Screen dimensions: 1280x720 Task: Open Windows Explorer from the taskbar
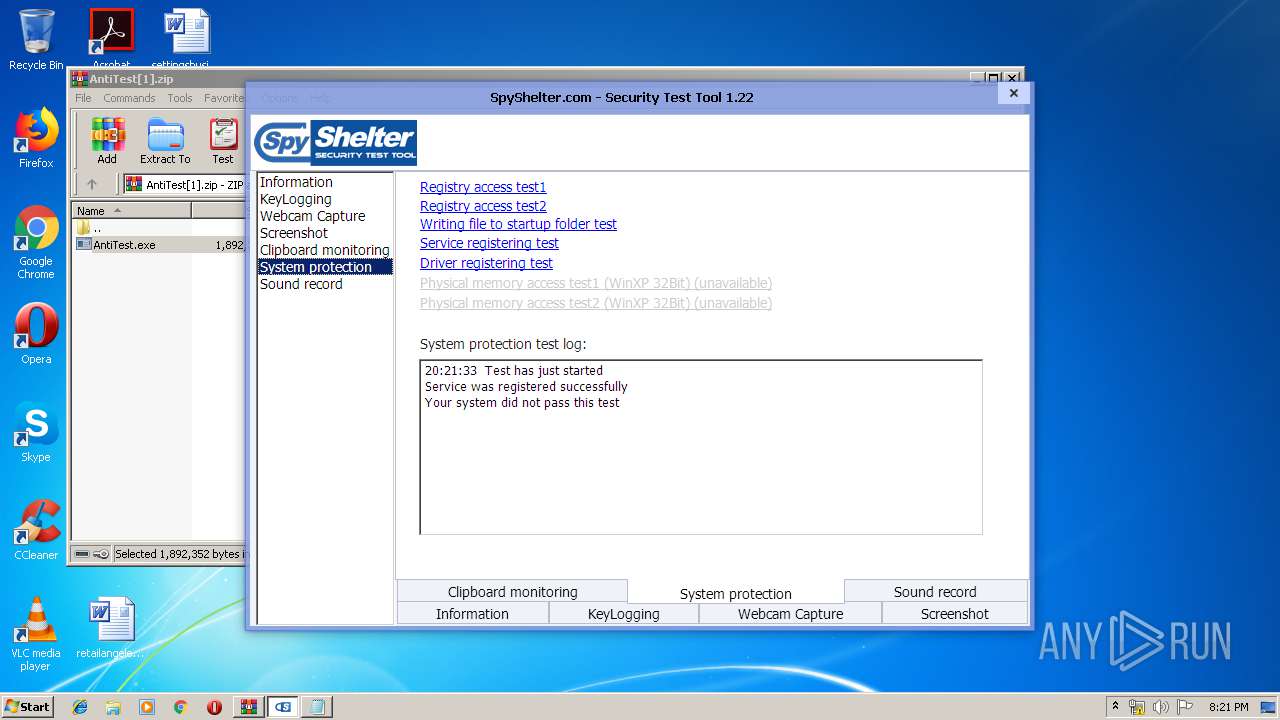coord(113,707)
